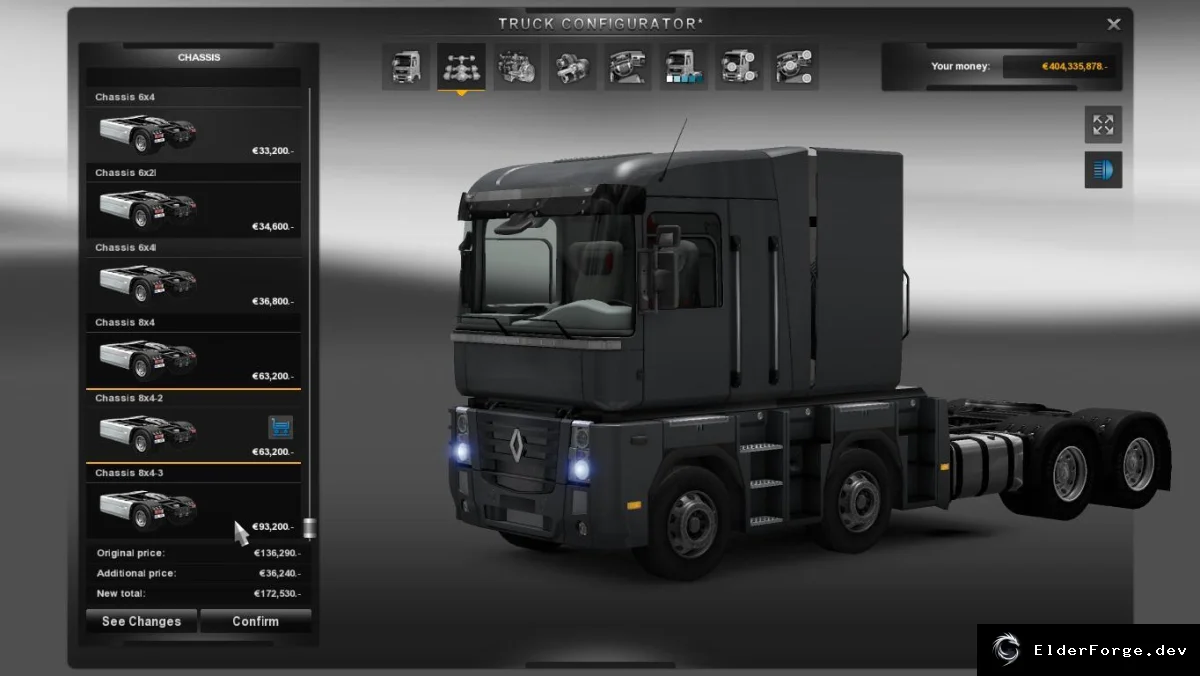Toggle the truck headlights preview
The height and width of the screenshot is (676, 1200).
[x=1103, y=170]
